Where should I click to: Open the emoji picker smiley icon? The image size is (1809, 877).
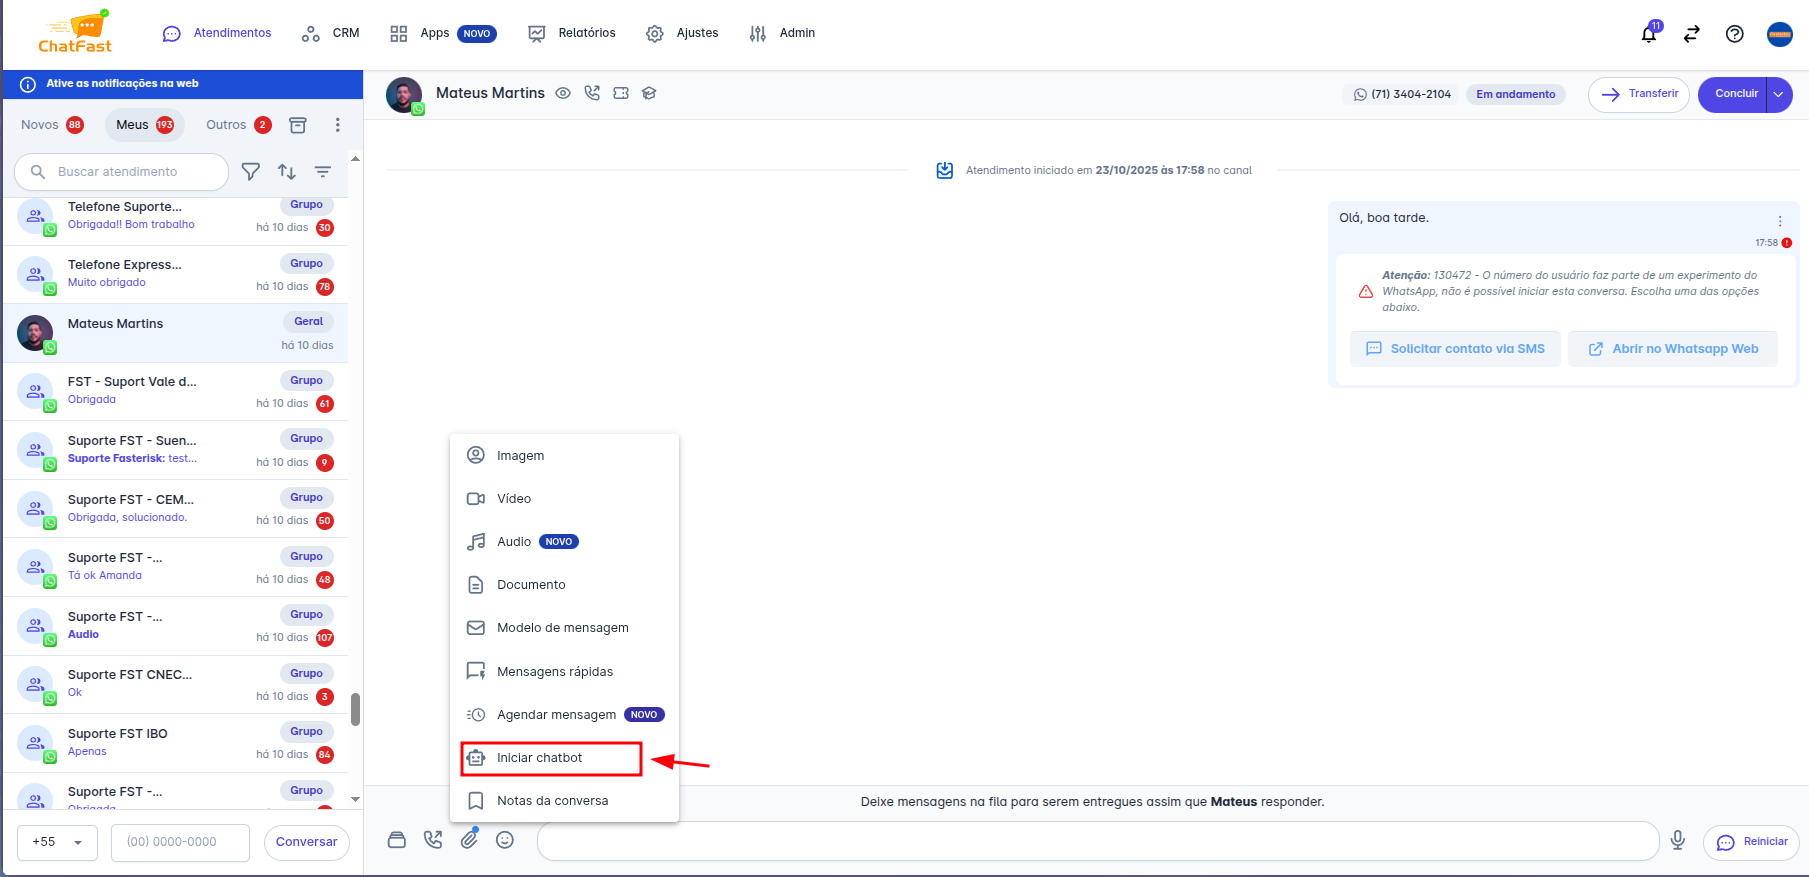point(505,840)
